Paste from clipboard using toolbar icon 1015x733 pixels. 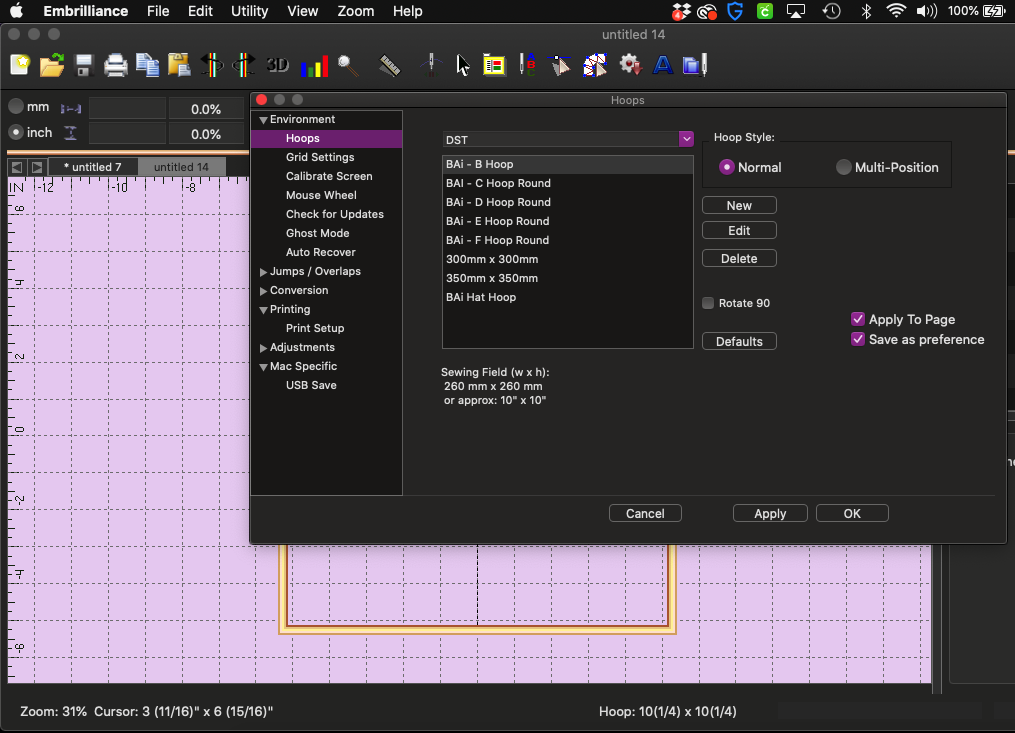[x=179, y=65]
